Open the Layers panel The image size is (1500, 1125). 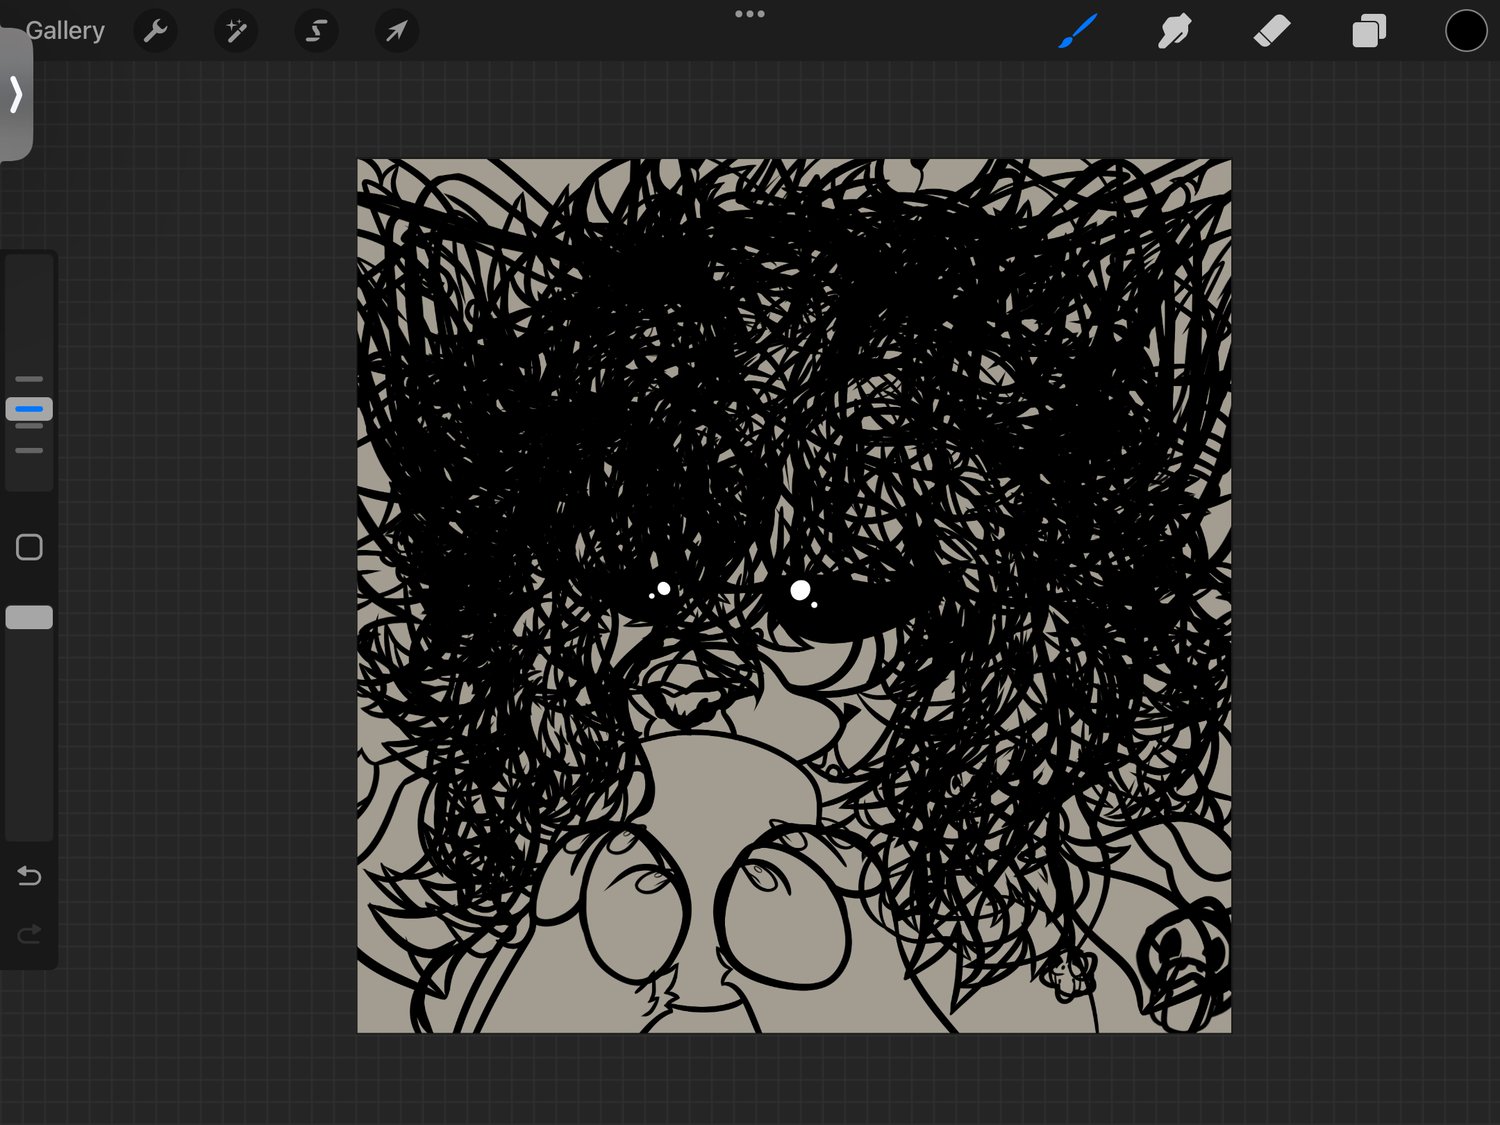pos(1369,31)
